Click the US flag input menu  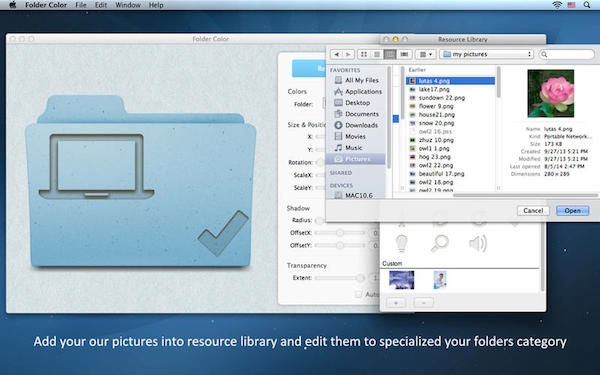(571, 5)
